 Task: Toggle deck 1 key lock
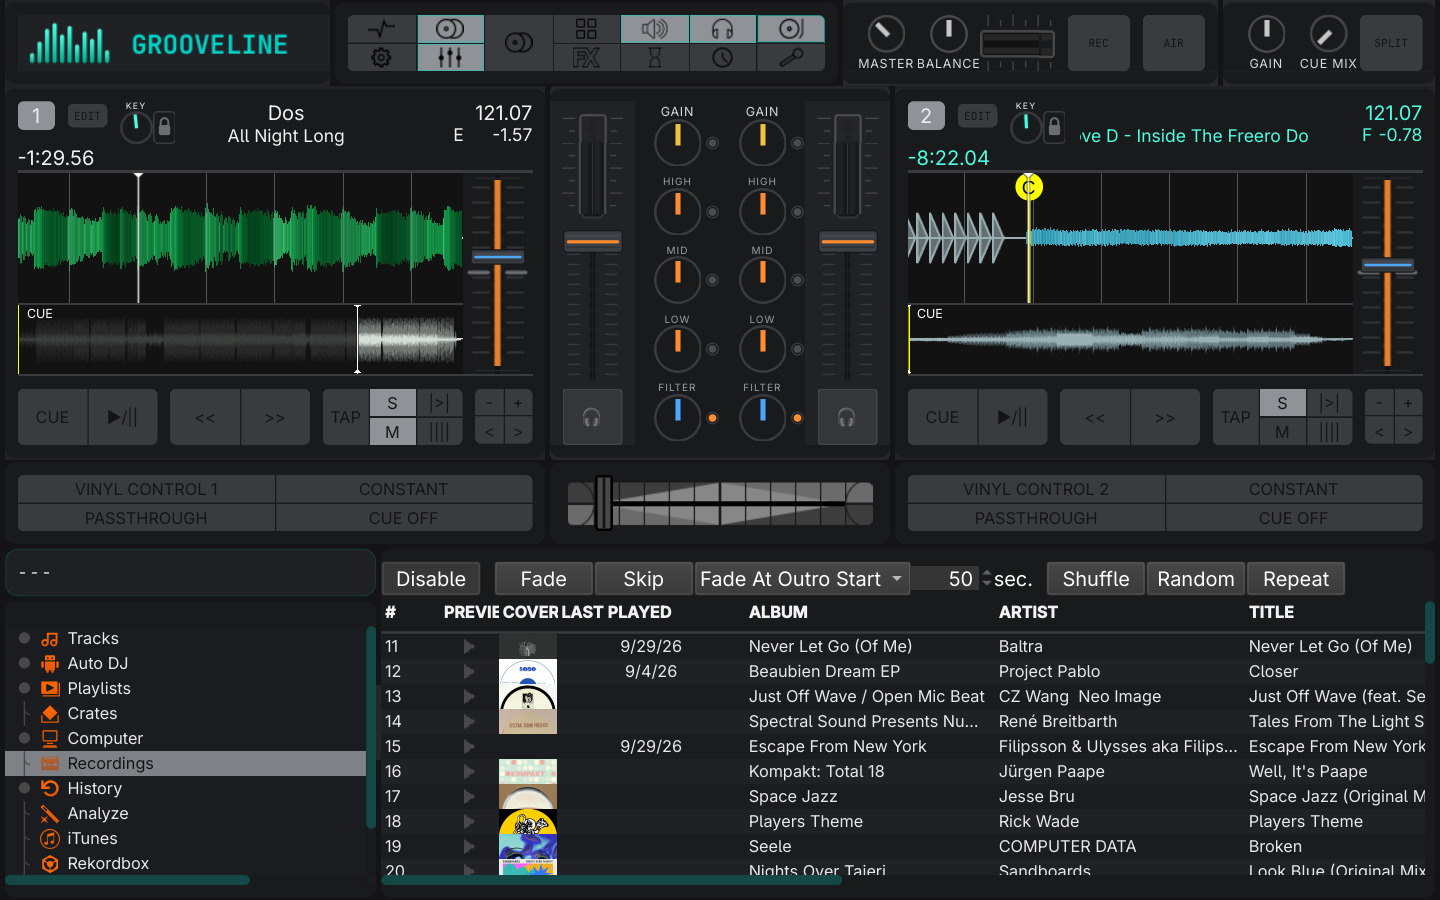[165, 127]
